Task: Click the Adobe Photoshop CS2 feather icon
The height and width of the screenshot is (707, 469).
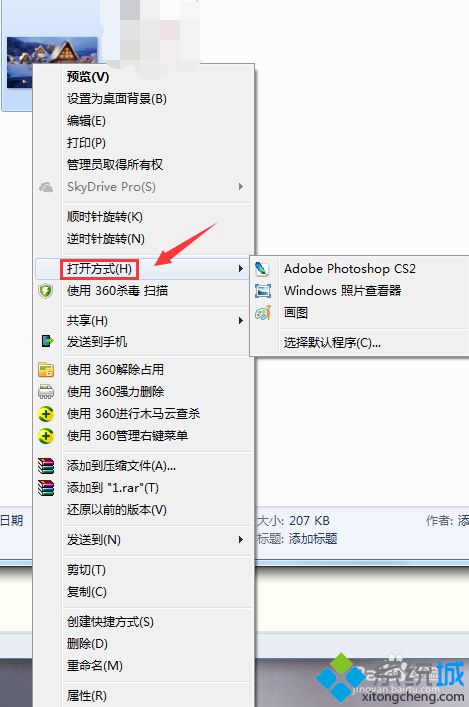Action: click(x=262, y=269)
